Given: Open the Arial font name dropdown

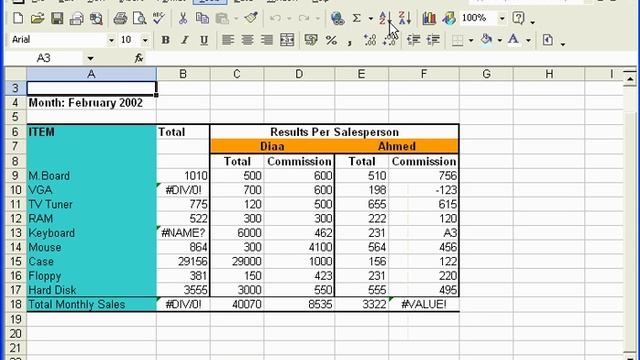Looking at the screenshot, I should pyautogui.click(x=111, y=40).
